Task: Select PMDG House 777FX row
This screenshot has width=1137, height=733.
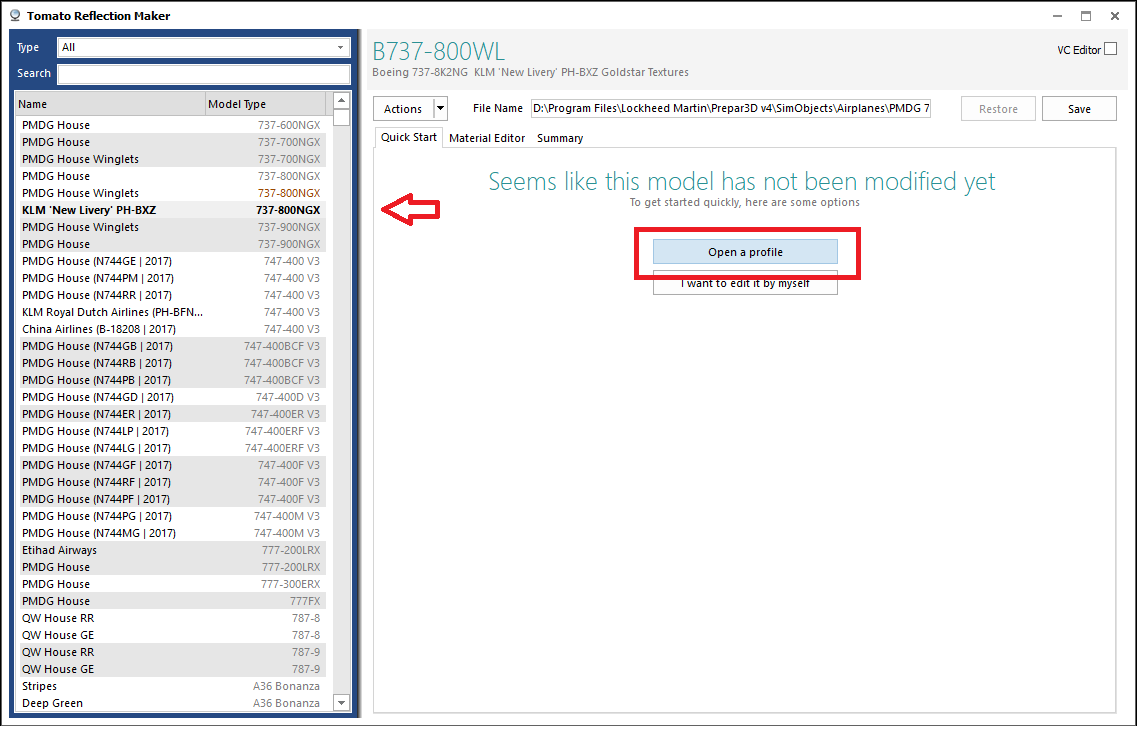Action: [171, 602]
